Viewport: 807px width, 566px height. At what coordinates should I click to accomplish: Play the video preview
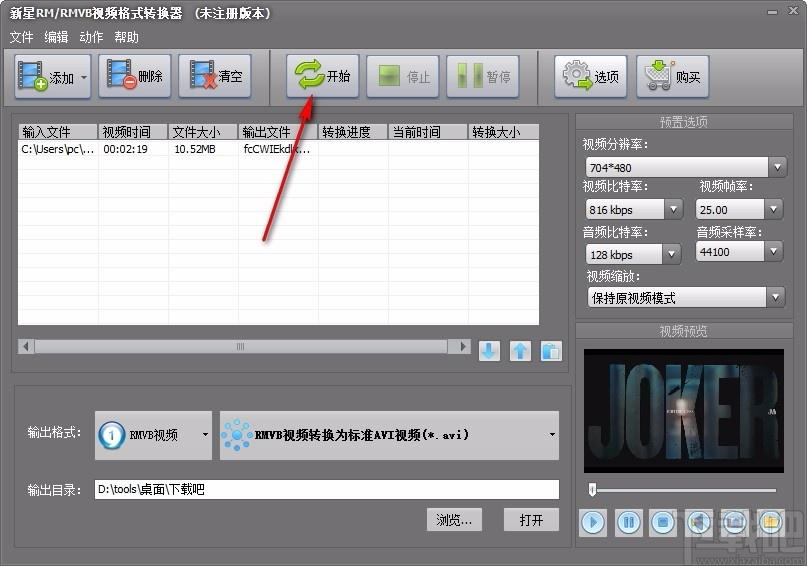coord(593,523)
